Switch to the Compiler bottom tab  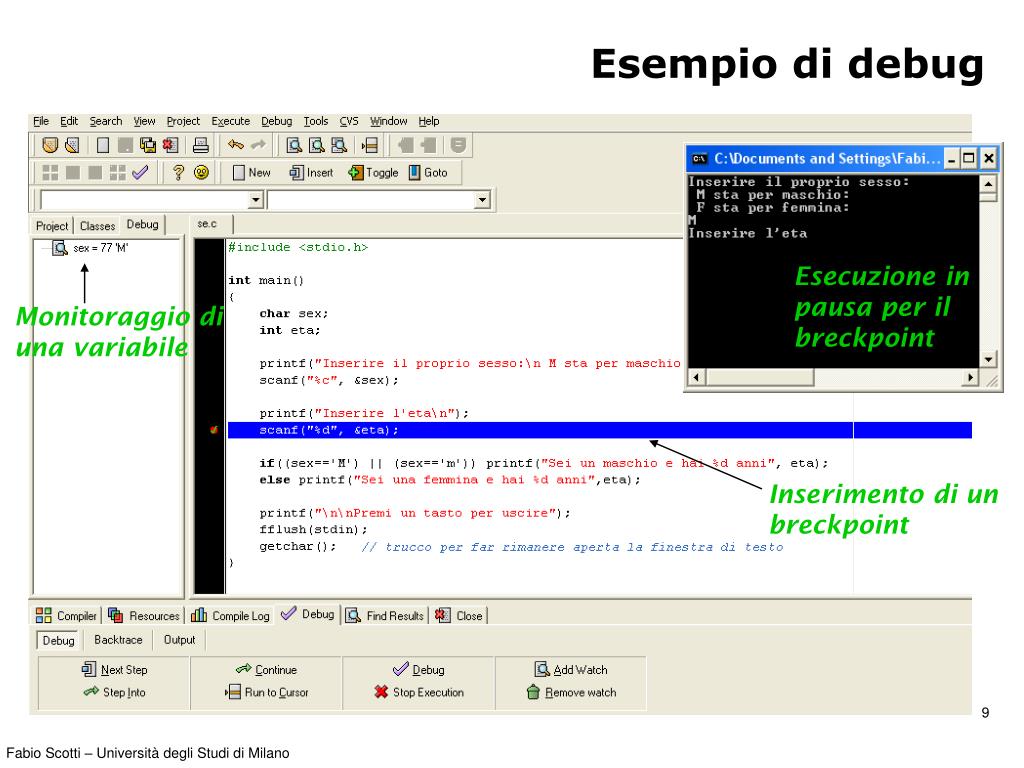click(67, 616)
